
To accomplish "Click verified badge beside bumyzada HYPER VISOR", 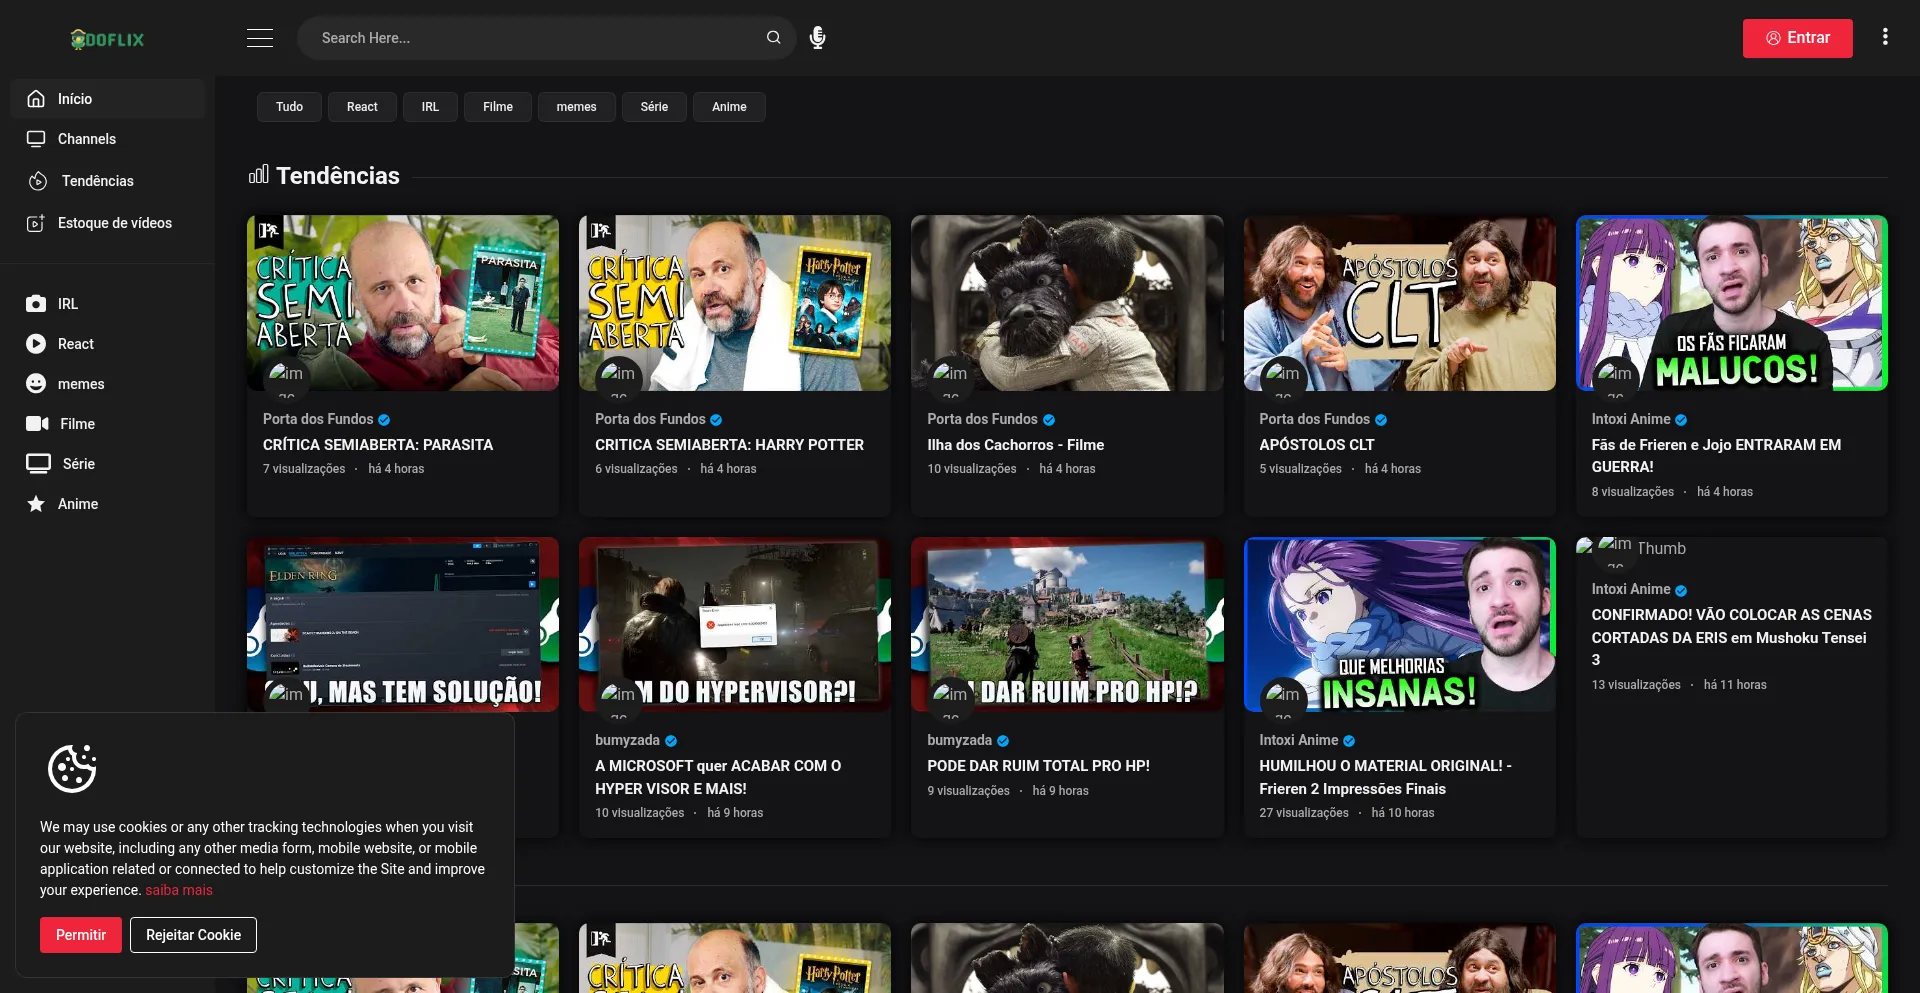I will click(x=671, y=741).
